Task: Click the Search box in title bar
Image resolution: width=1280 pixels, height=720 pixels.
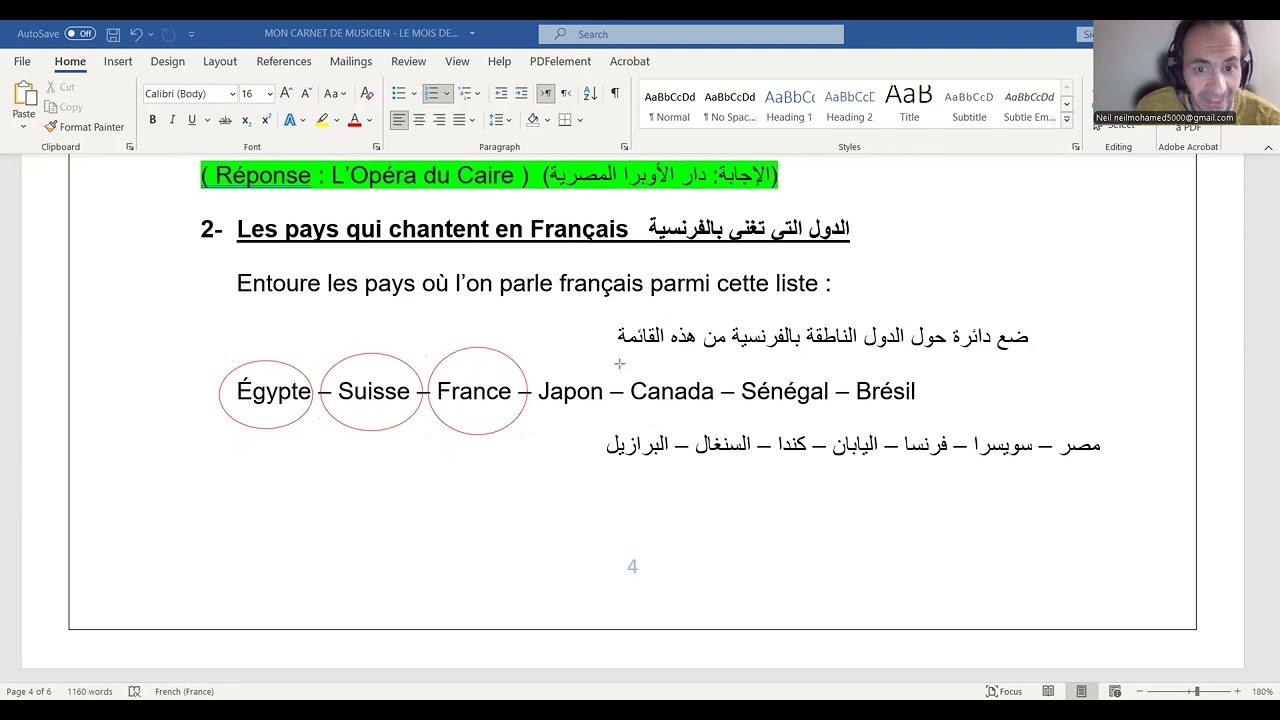Action: coord(691,34)
